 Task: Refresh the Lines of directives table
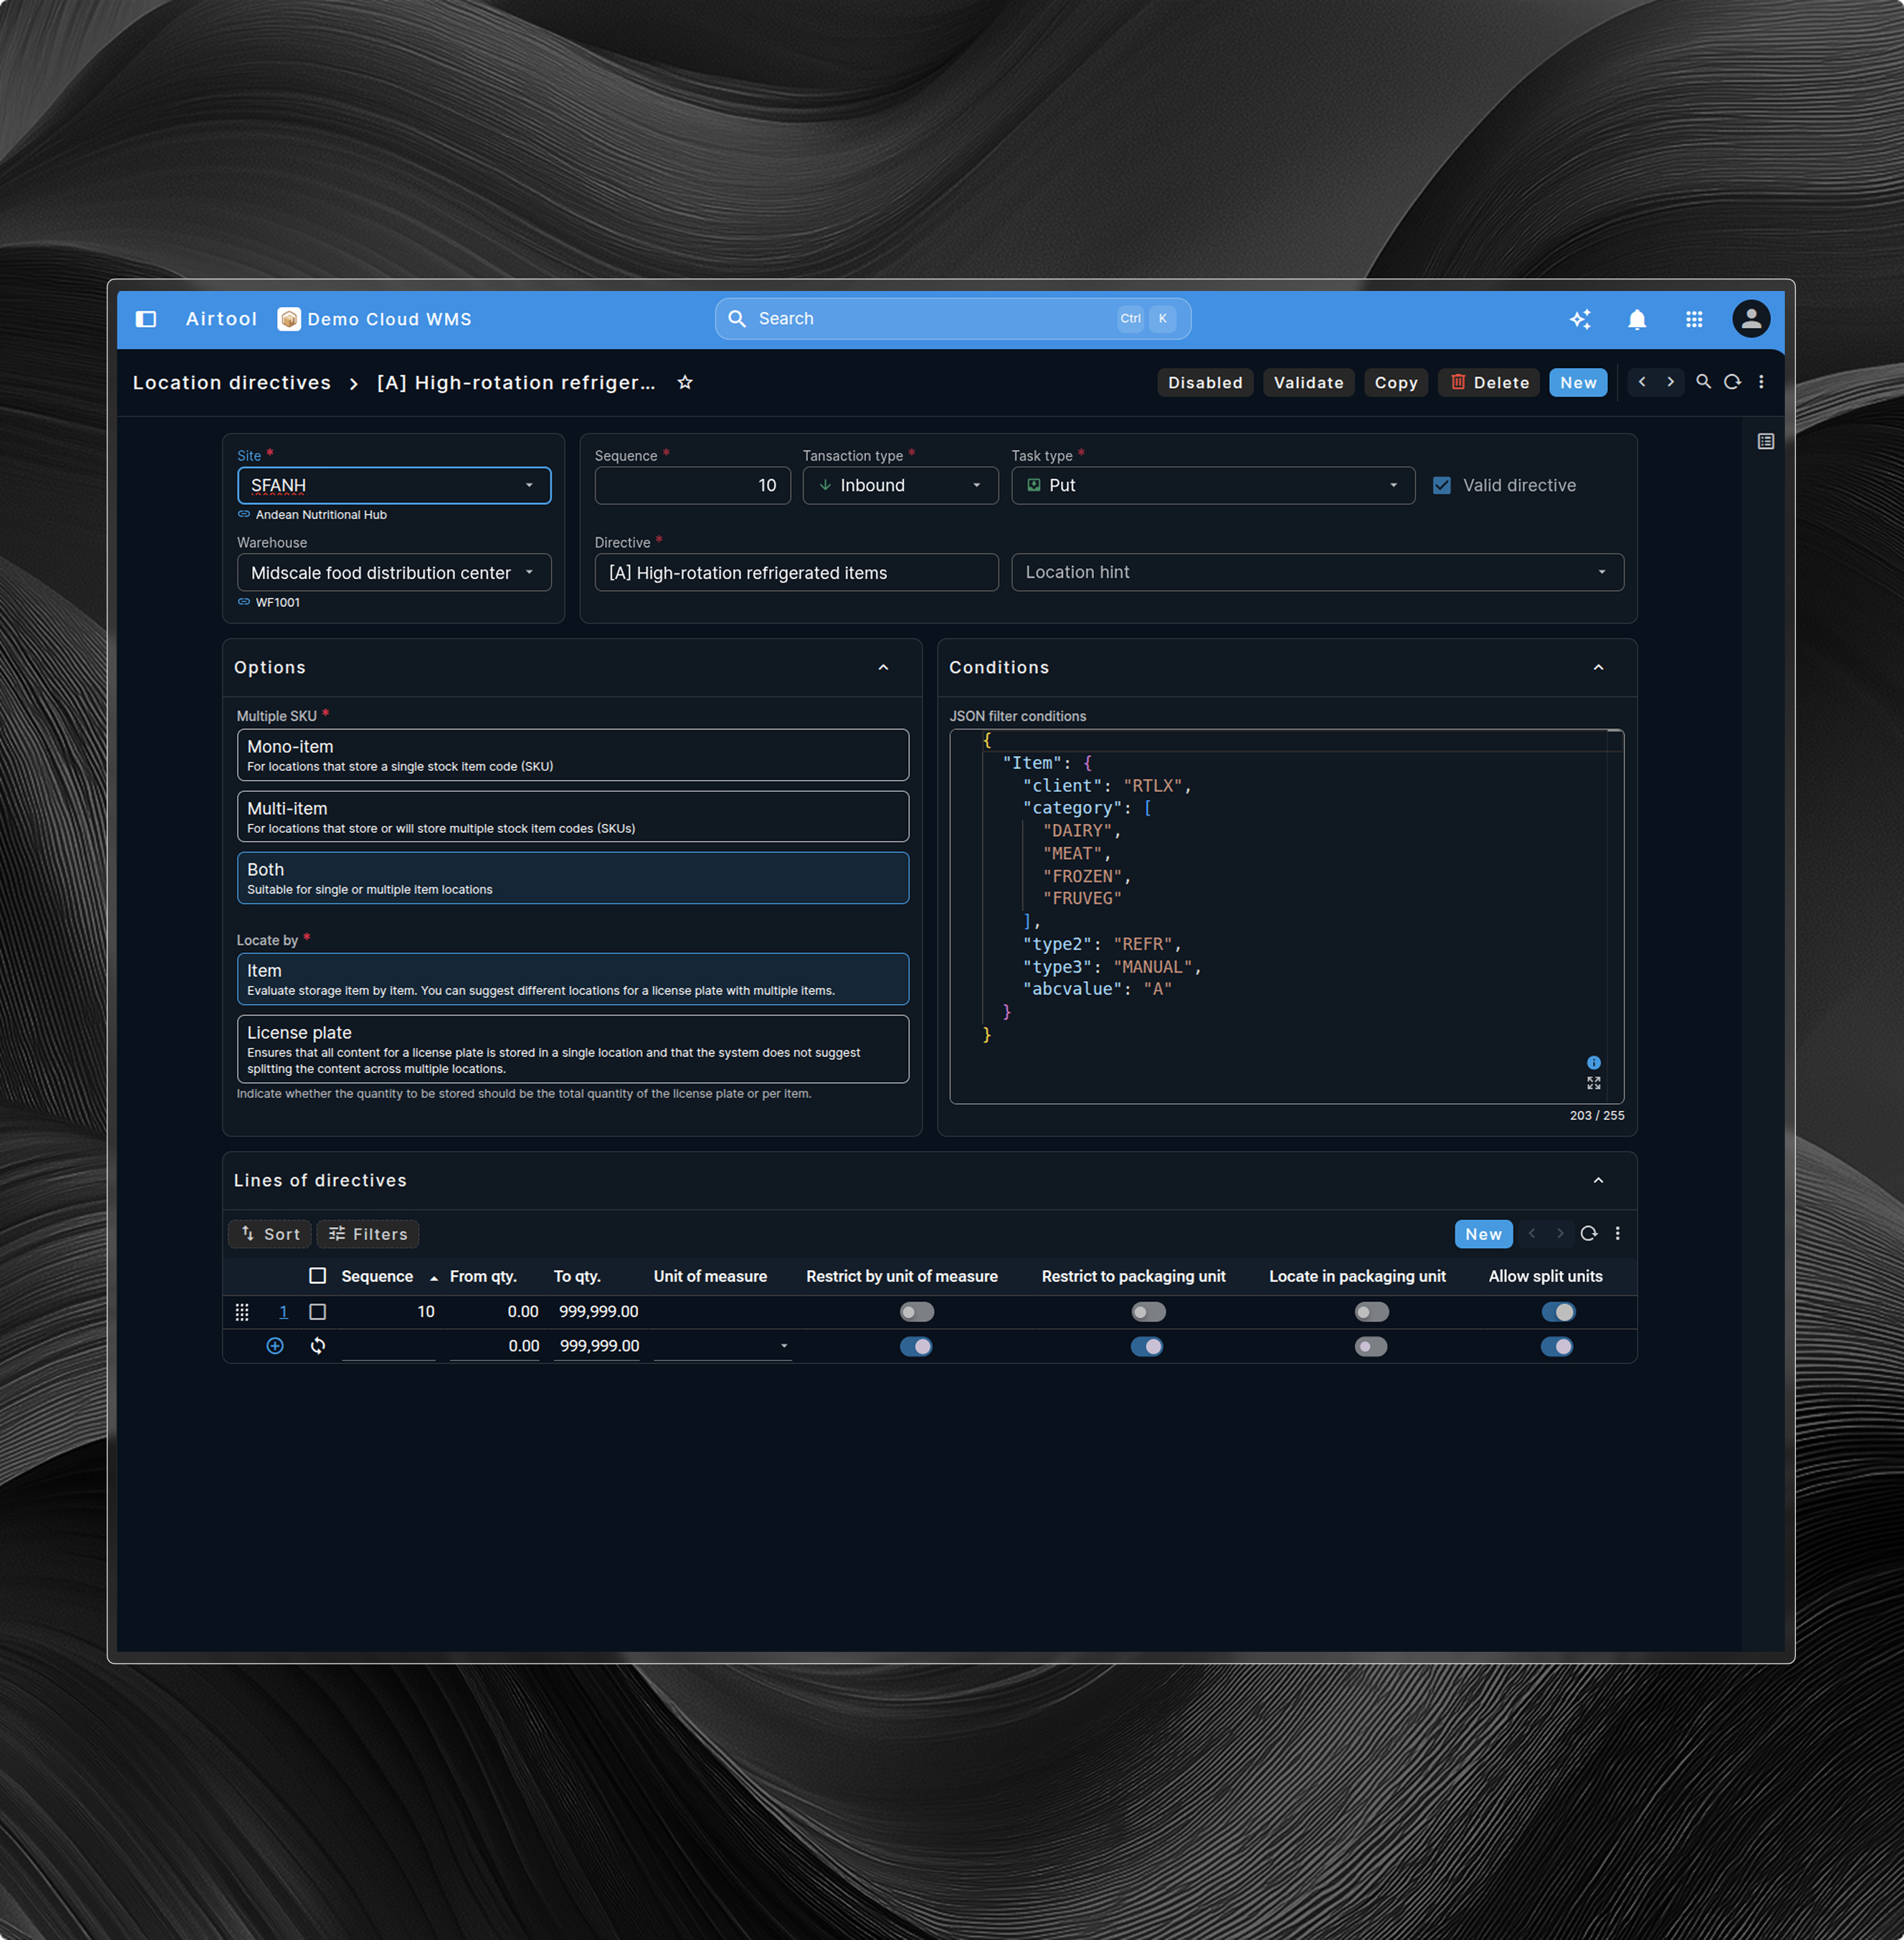point(1588,1234)
